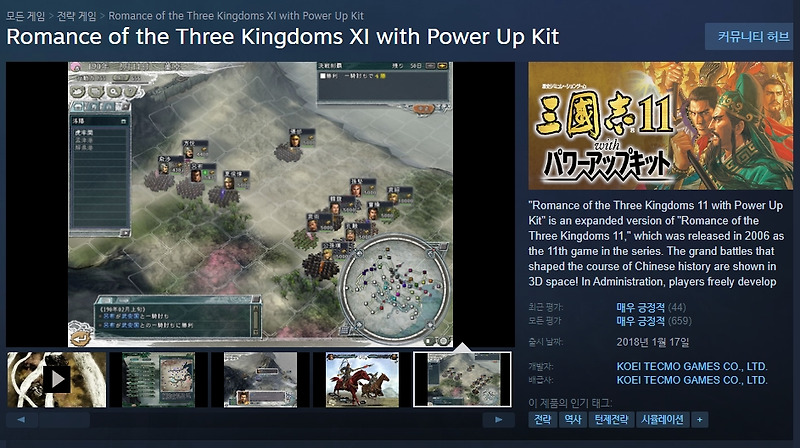Open the KOEI TECMO GAMES publisher link
800x448 pixels.
tap(692, 380)
